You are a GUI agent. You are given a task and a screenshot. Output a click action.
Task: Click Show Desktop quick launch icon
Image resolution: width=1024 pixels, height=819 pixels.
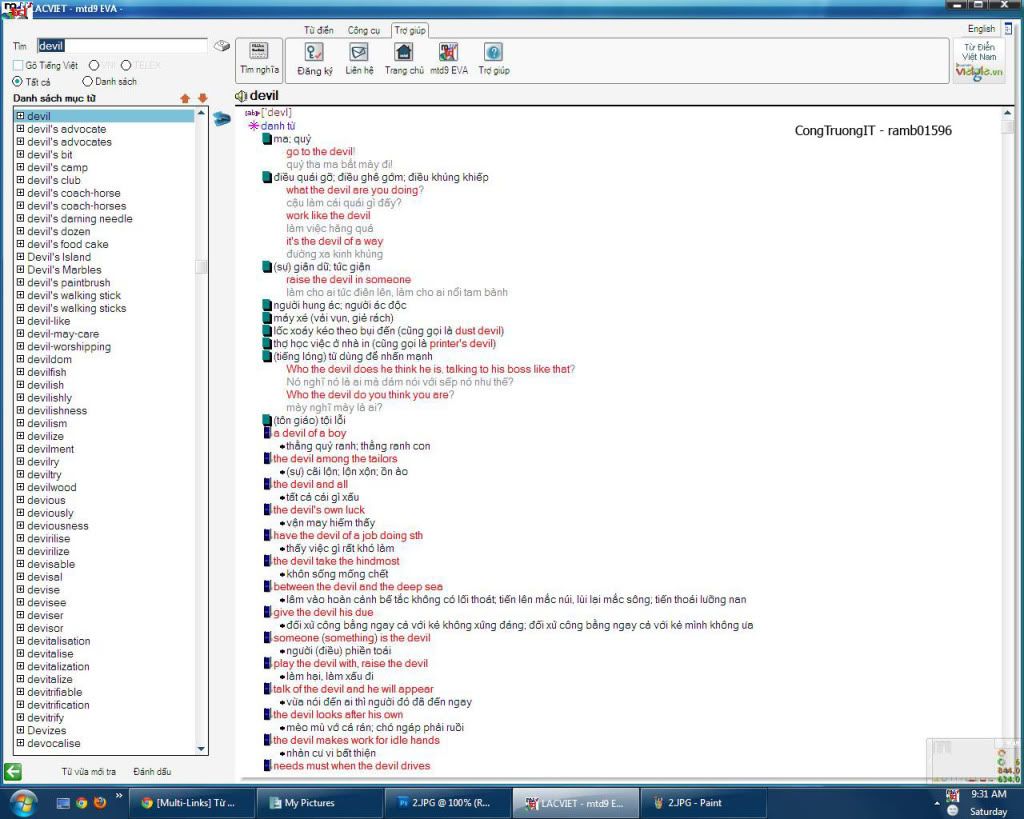(63, 803)
